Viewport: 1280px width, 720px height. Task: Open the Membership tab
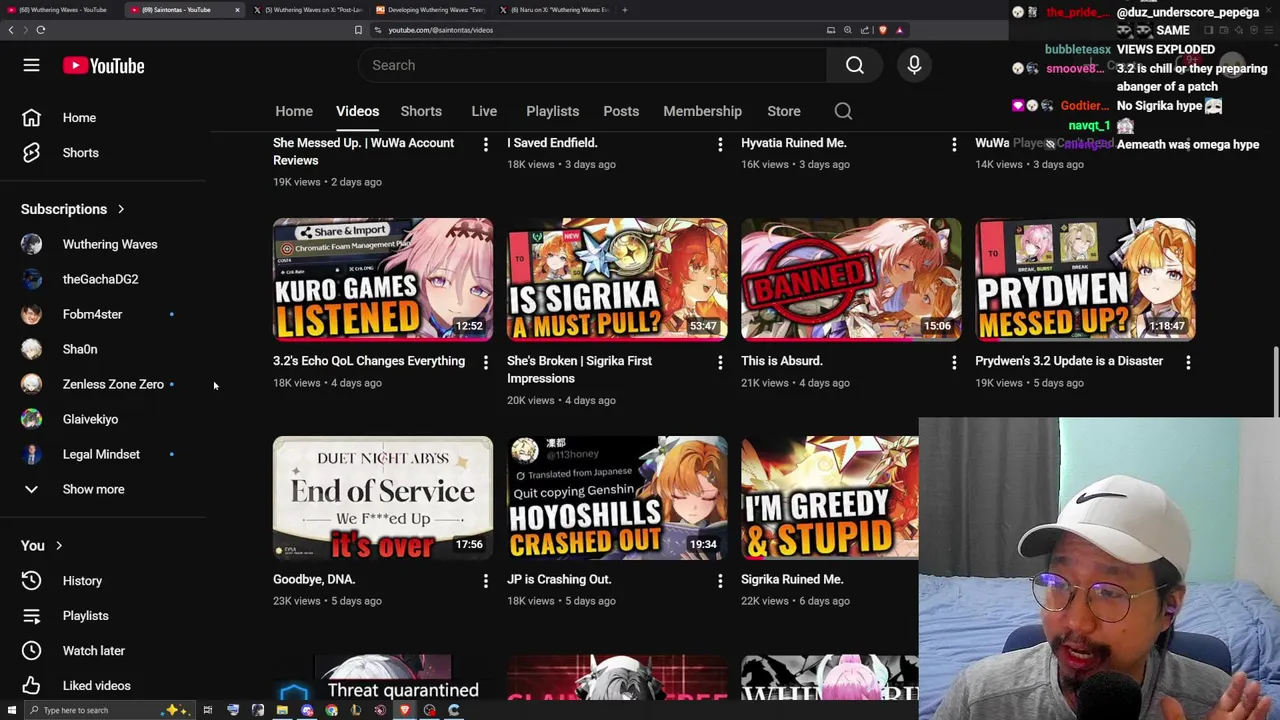tap(702, 111)
